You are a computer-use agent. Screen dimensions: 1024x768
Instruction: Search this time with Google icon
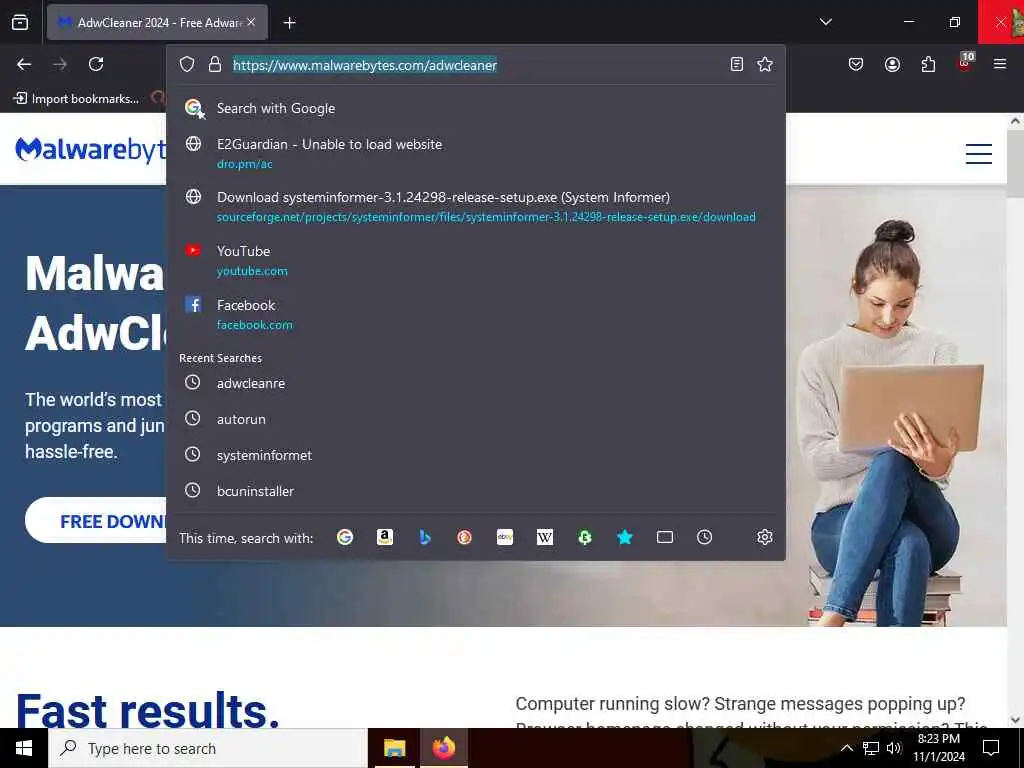tap(345, 537)
